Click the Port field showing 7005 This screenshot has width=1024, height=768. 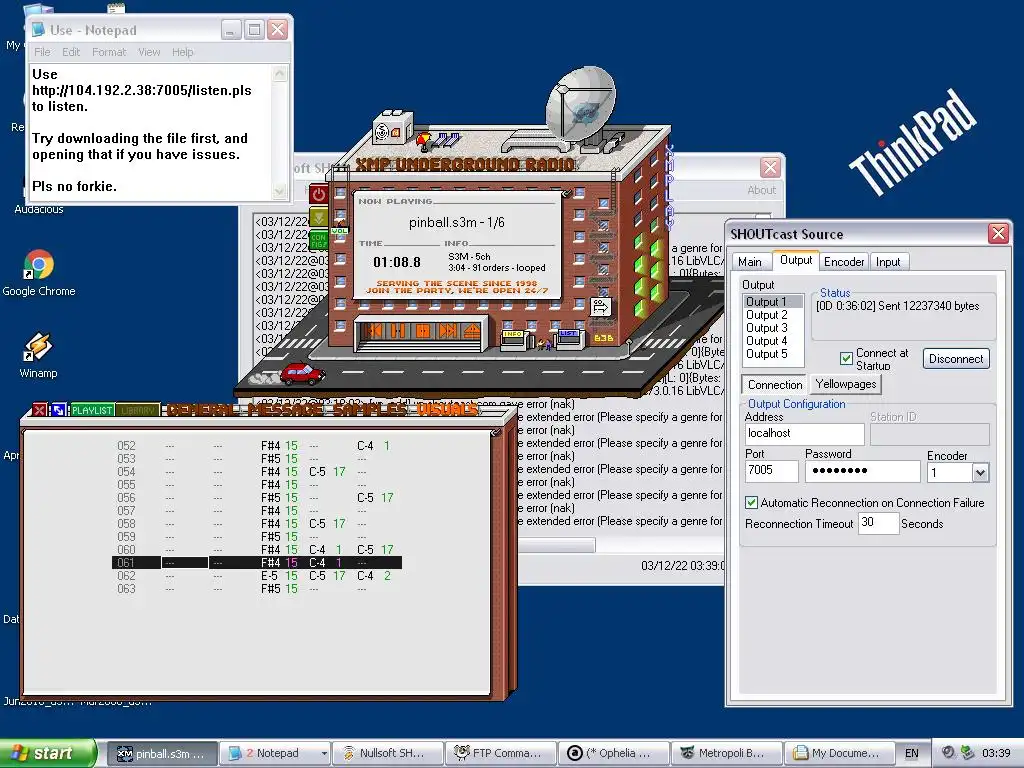click(x=771, y=470)
